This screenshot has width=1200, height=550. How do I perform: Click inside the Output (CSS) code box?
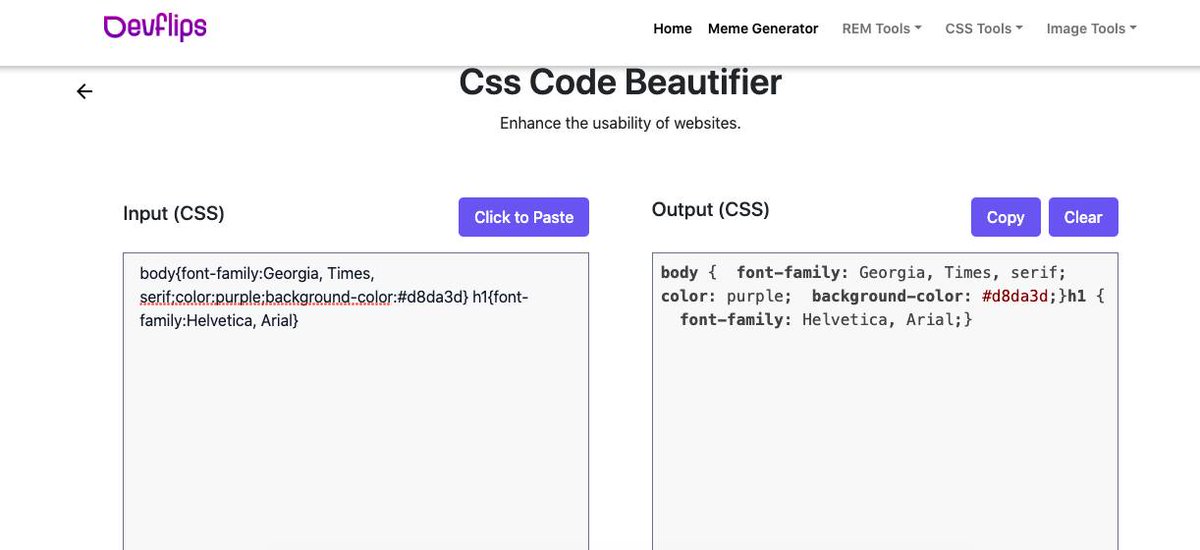click(885, 400)
